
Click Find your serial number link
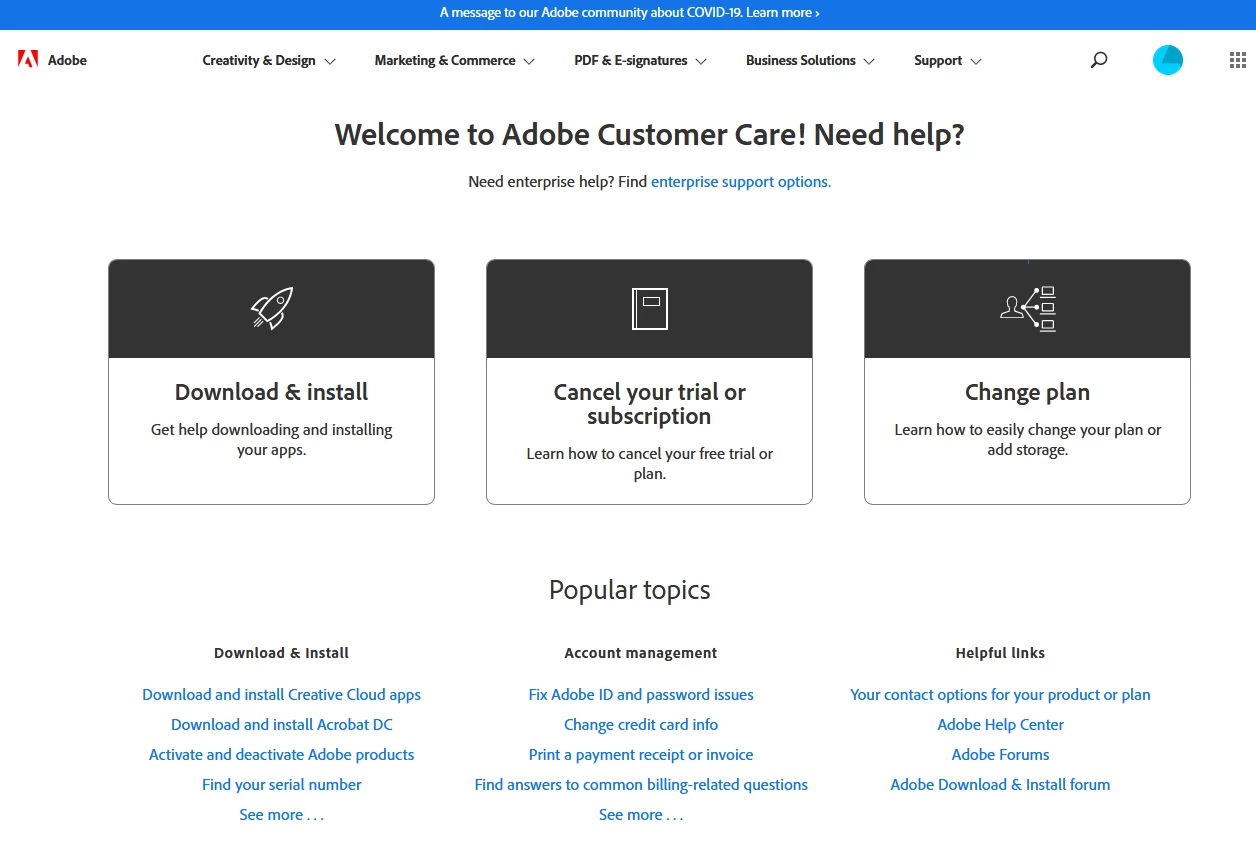click(x=281, y=784)
